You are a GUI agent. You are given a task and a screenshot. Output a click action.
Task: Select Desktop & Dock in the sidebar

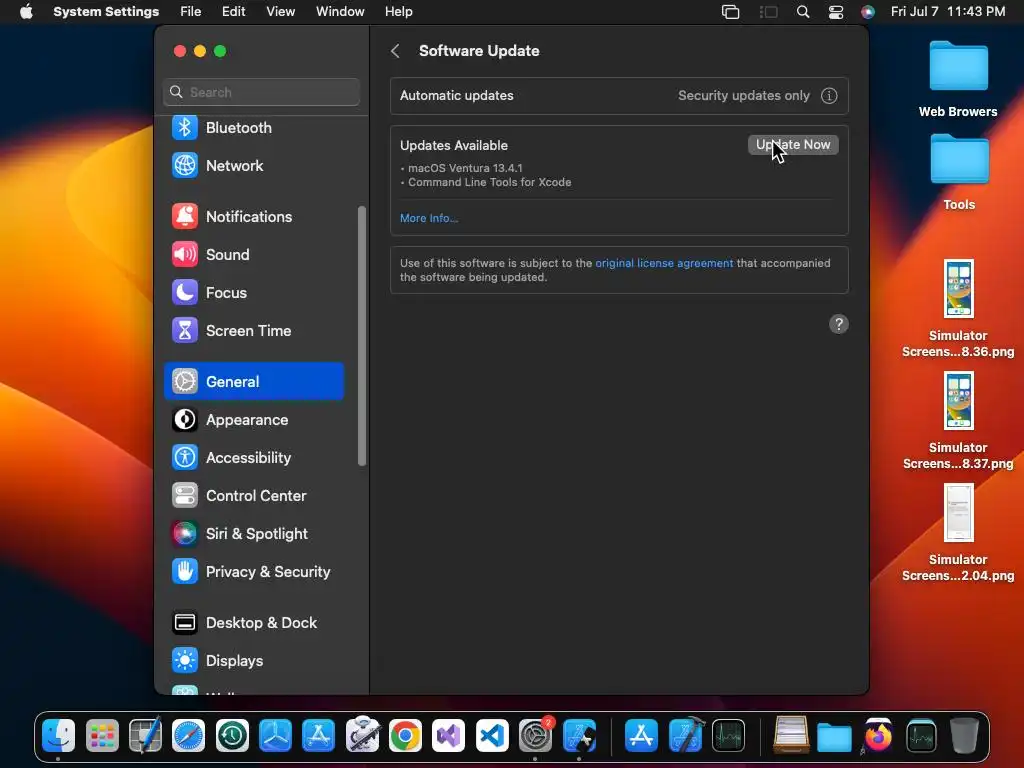[x=253, y=622]
